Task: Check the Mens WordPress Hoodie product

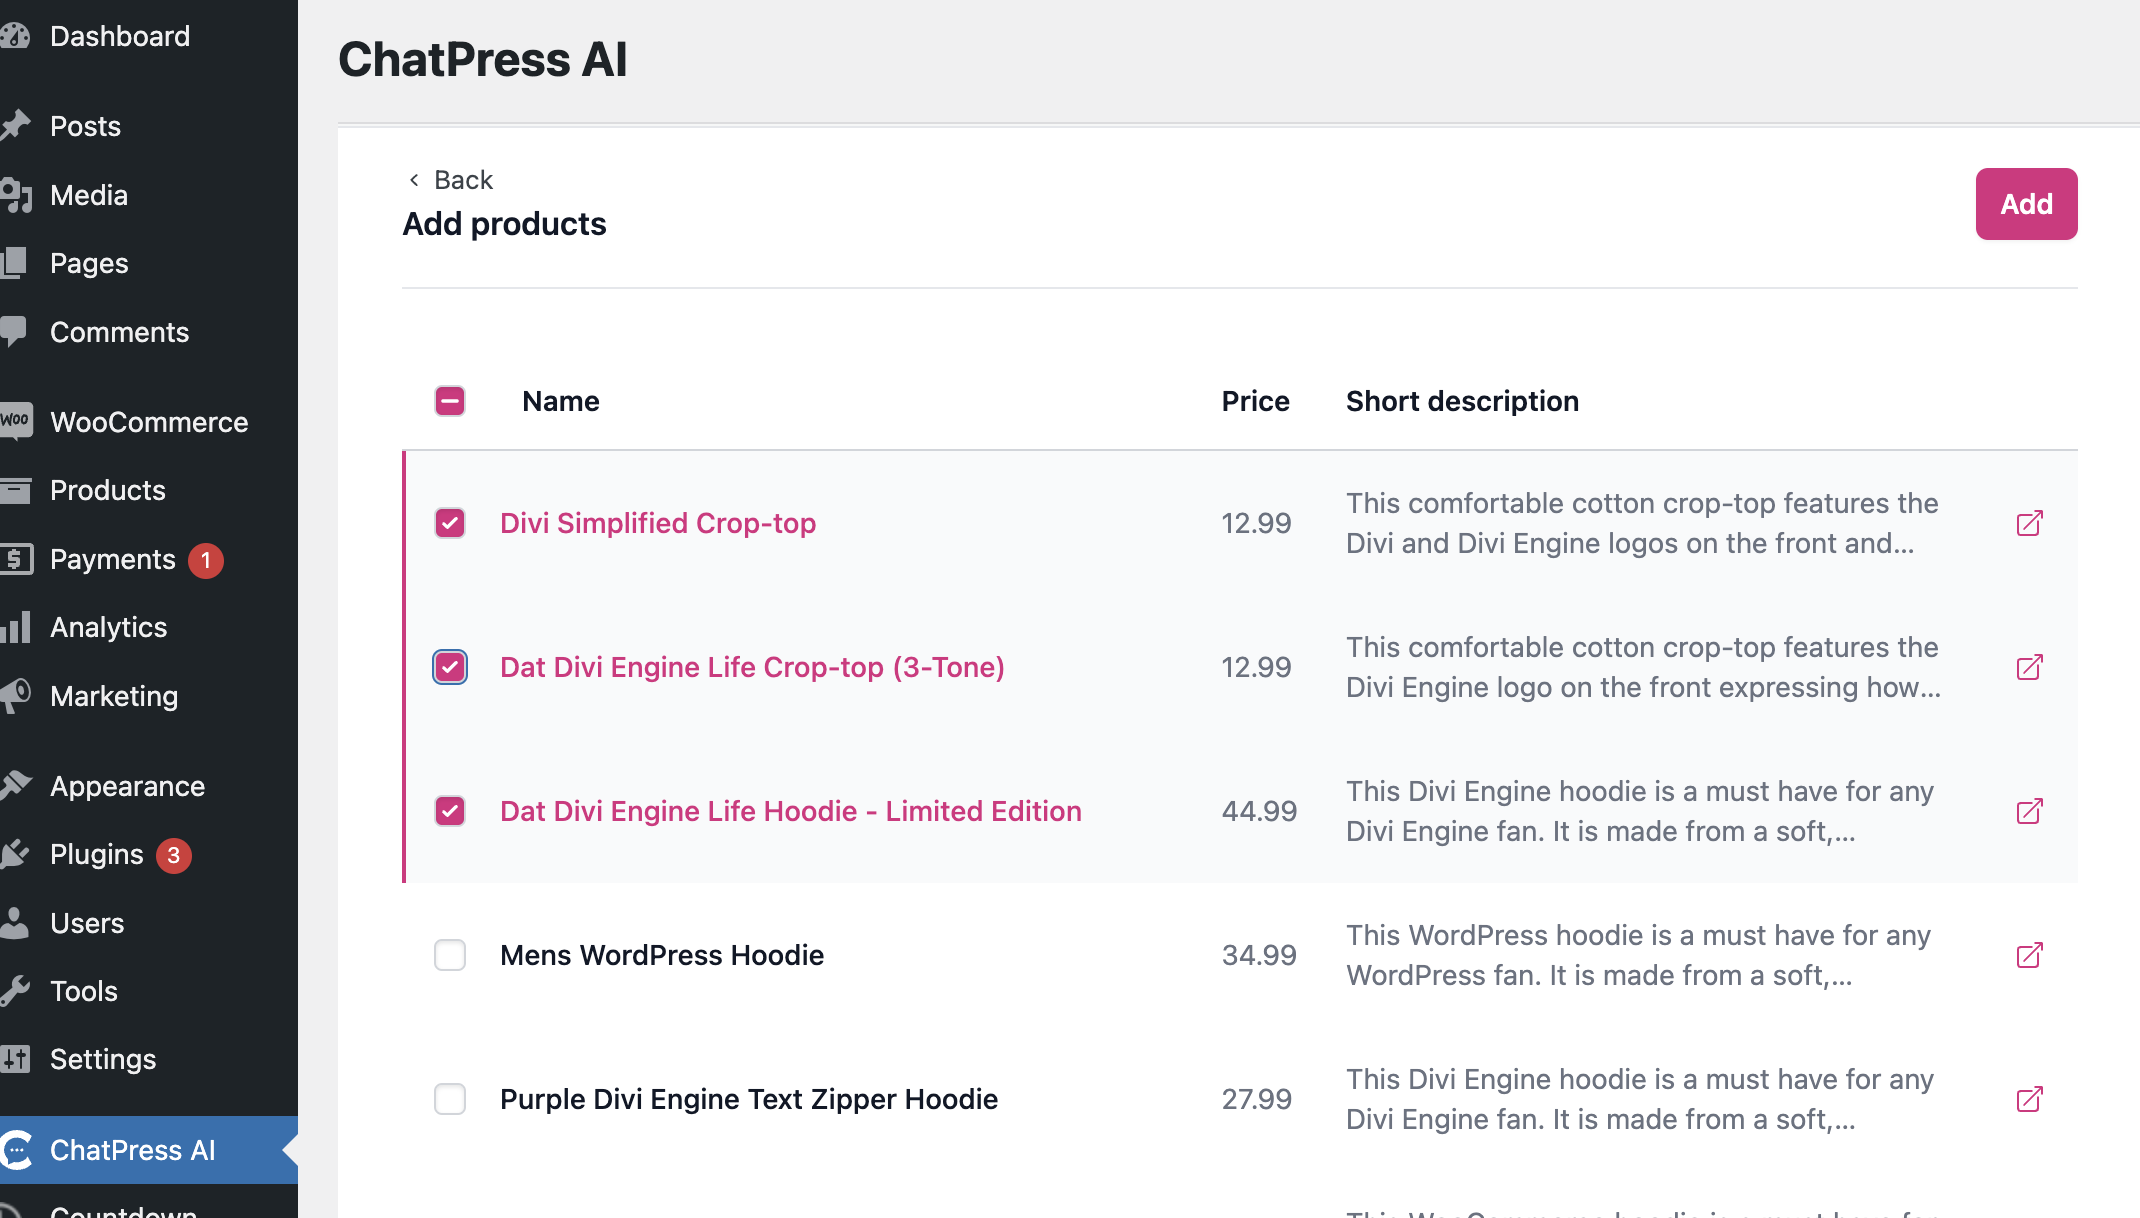Action: point(449,955)
